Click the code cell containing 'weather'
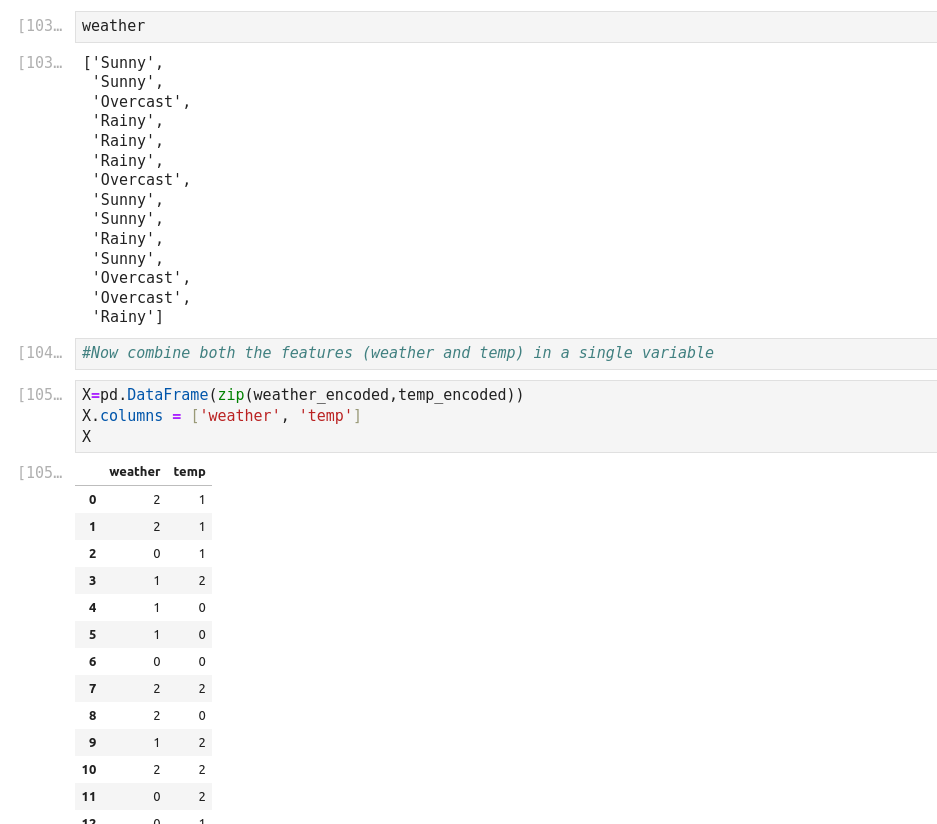937x824 pixels. tap(505, 27)
